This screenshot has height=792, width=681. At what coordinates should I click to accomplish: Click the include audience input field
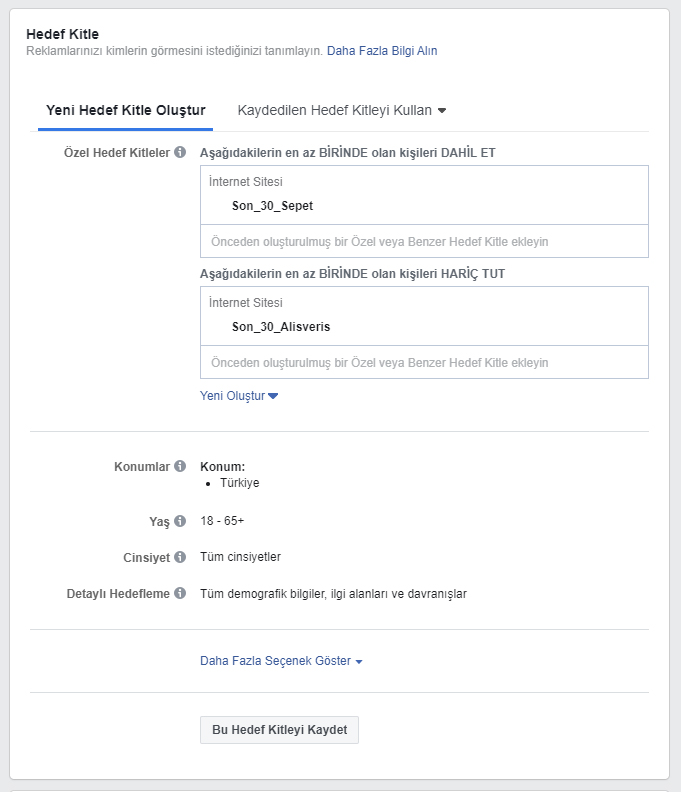pyautogui.click(x=424, y=241)
